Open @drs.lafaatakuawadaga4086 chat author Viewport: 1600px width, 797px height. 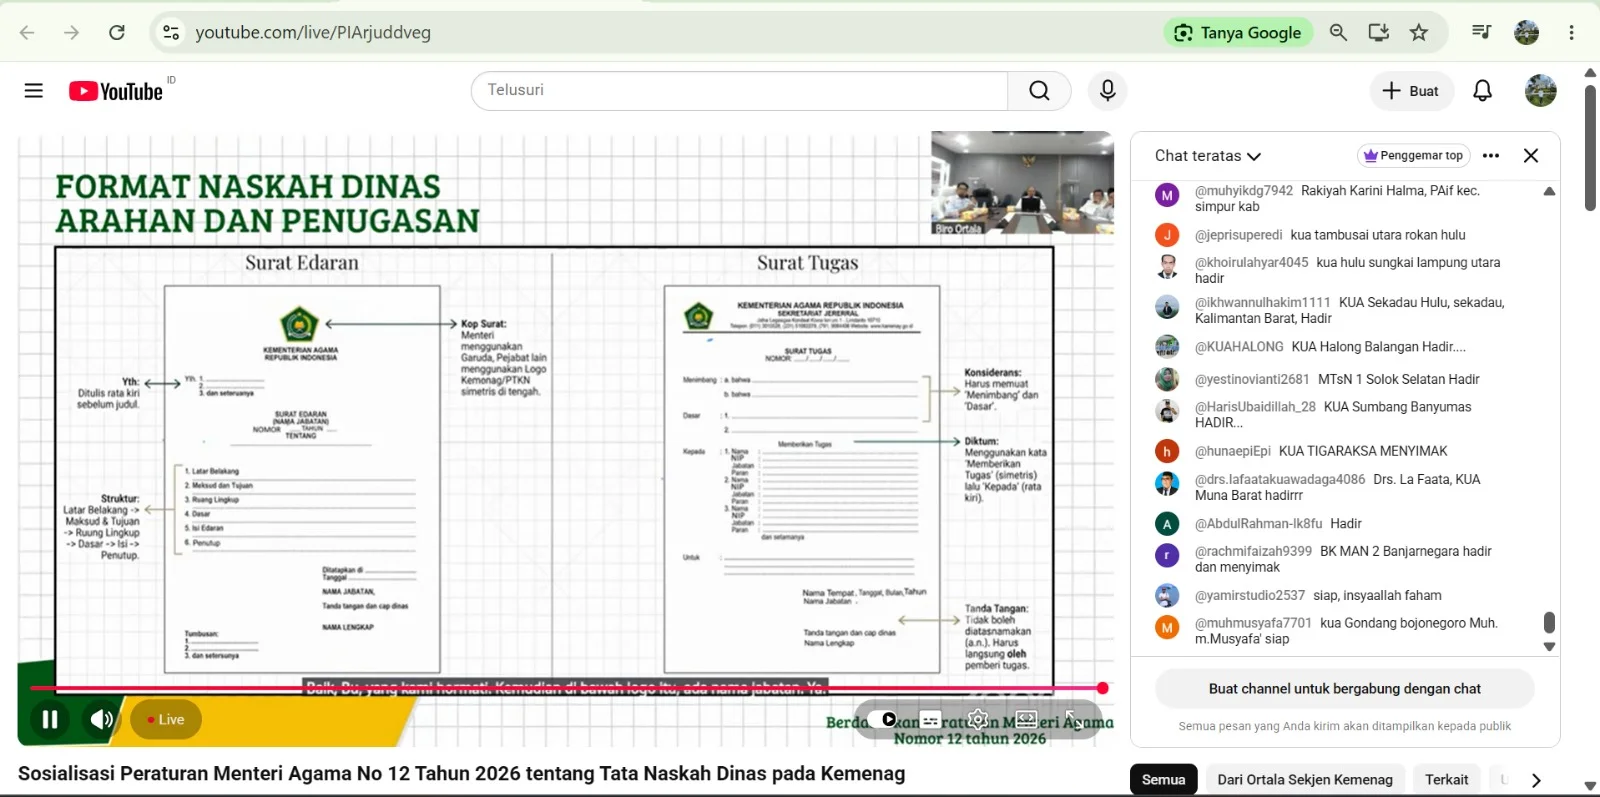[x=1280, y=480]
